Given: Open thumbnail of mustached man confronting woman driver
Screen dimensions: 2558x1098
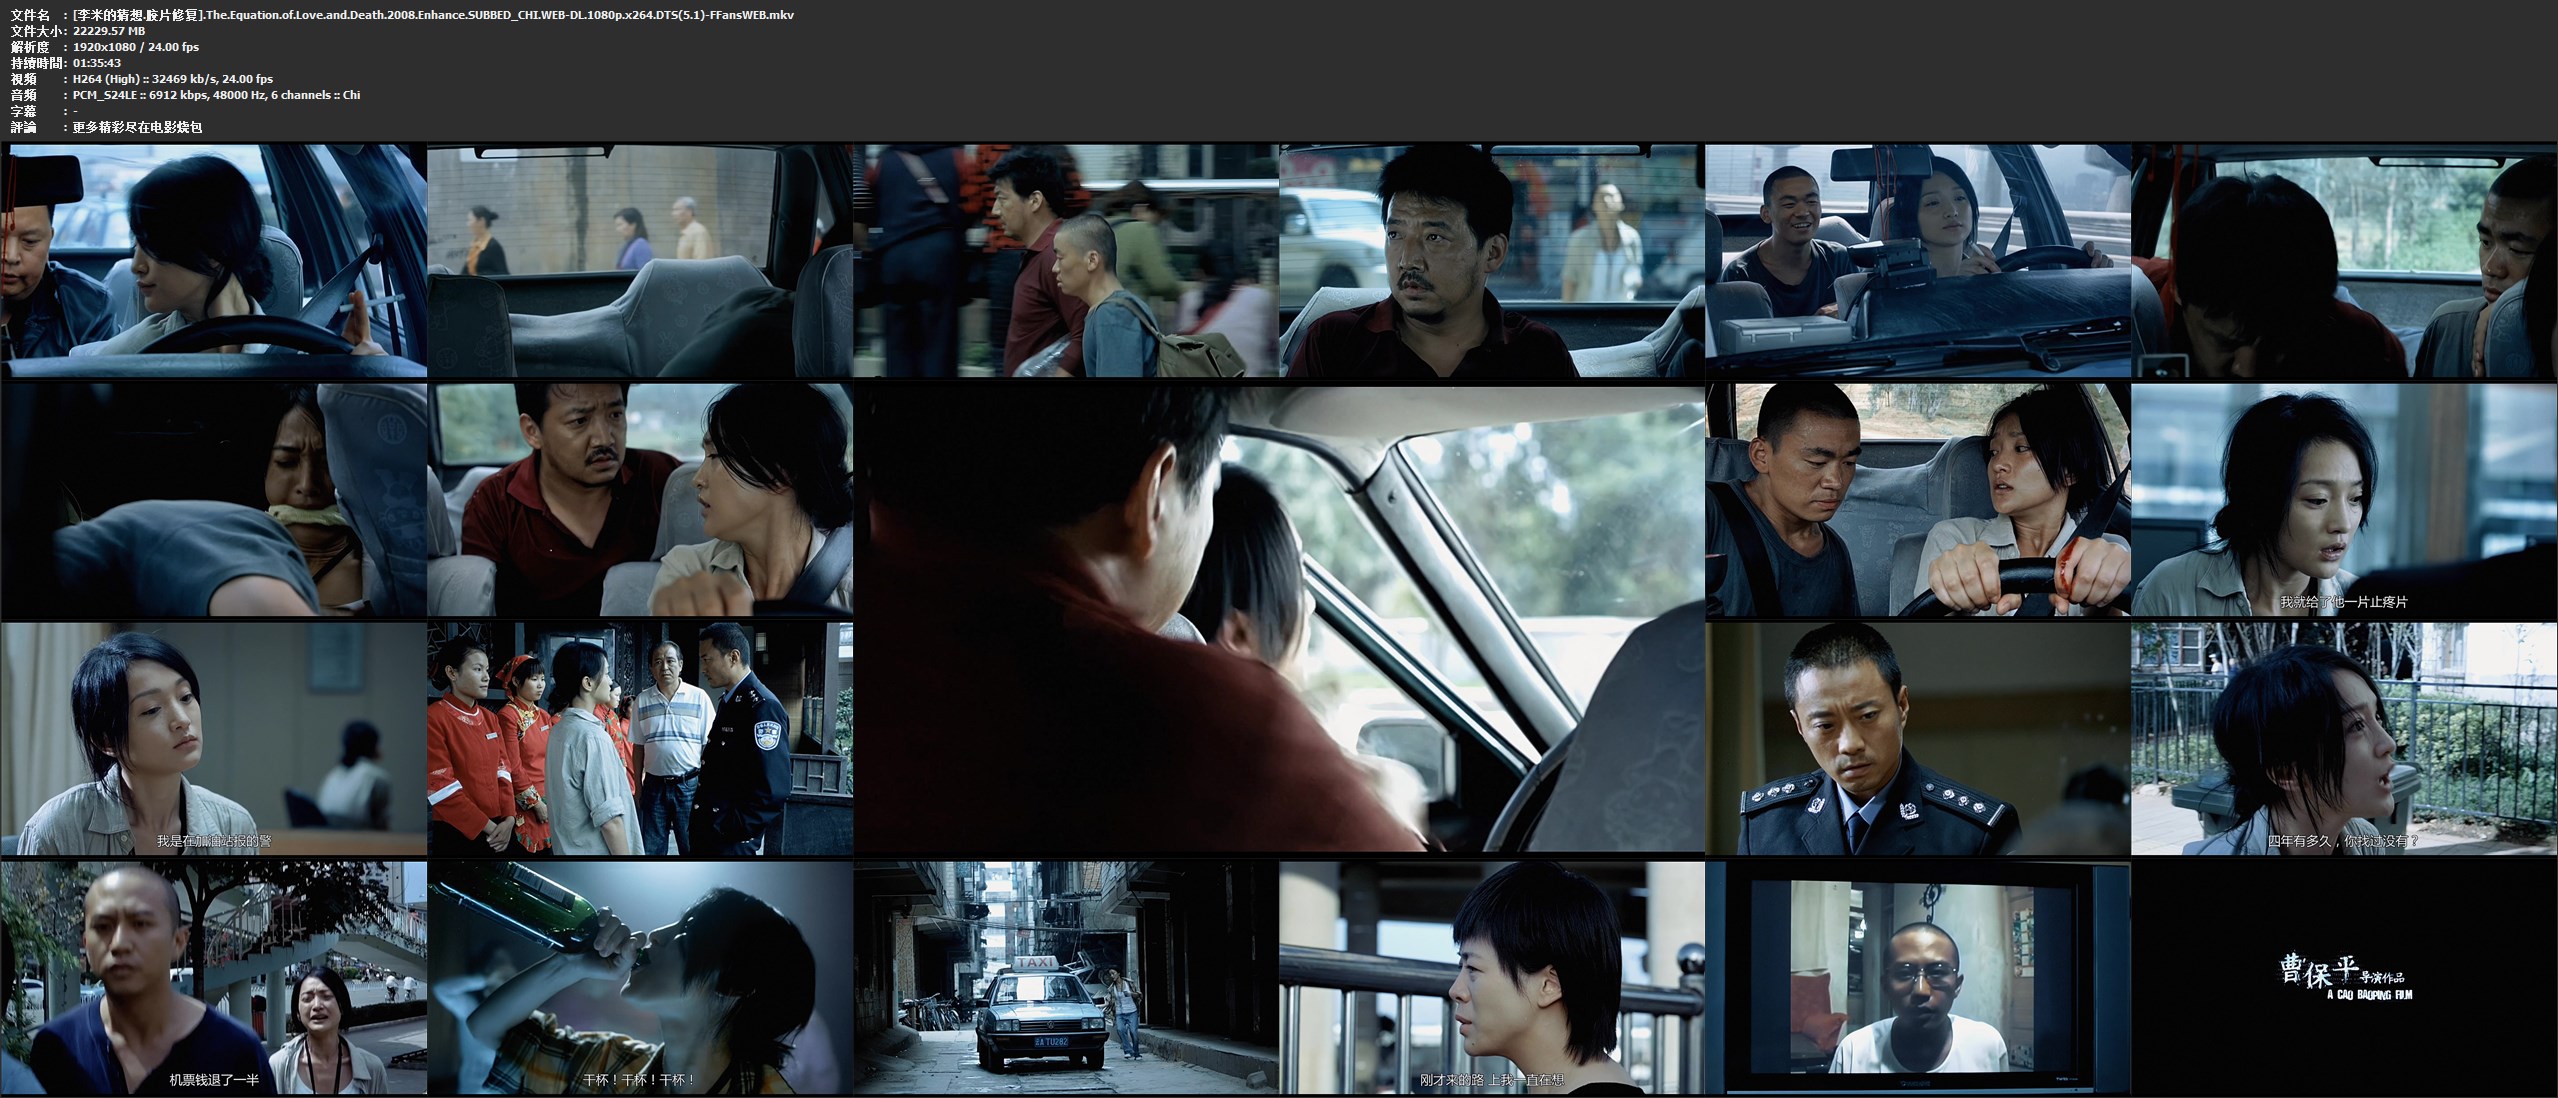Looking at the screenshot, I should 640,500.
